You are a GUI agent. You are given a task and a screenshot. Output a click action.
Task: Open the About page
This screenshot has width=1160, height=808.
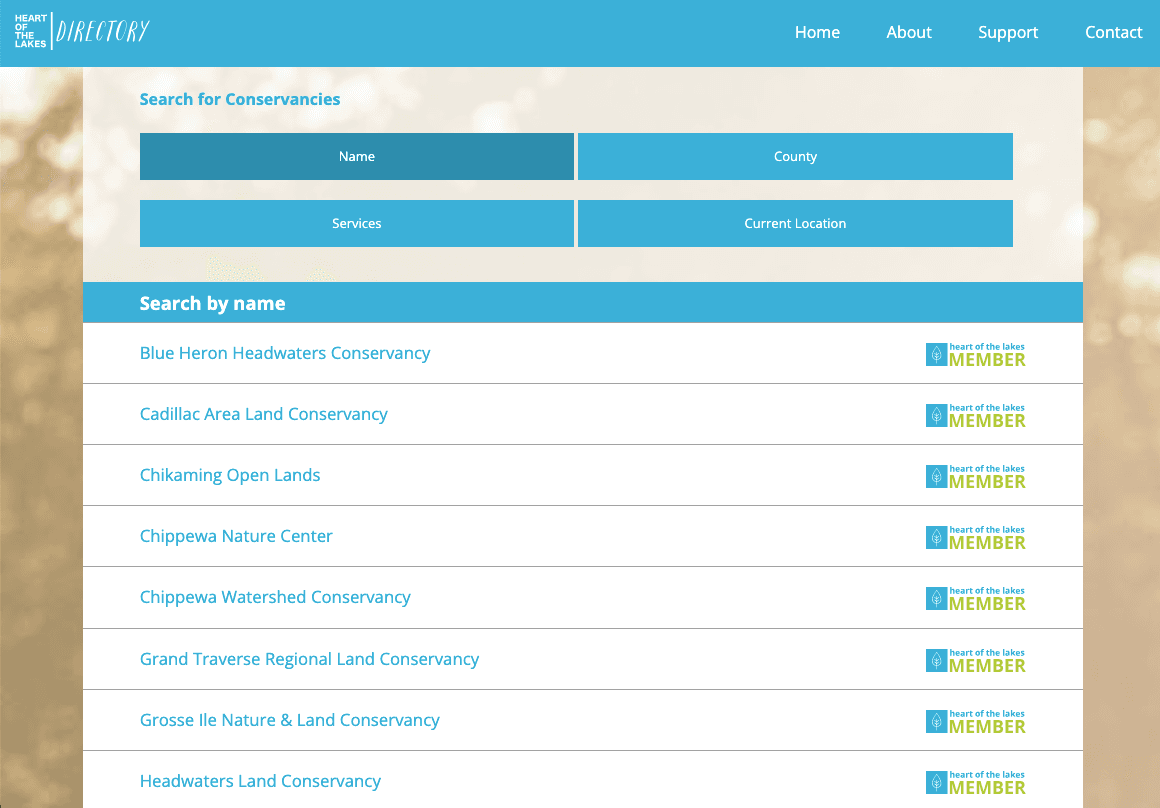[908, 32]
